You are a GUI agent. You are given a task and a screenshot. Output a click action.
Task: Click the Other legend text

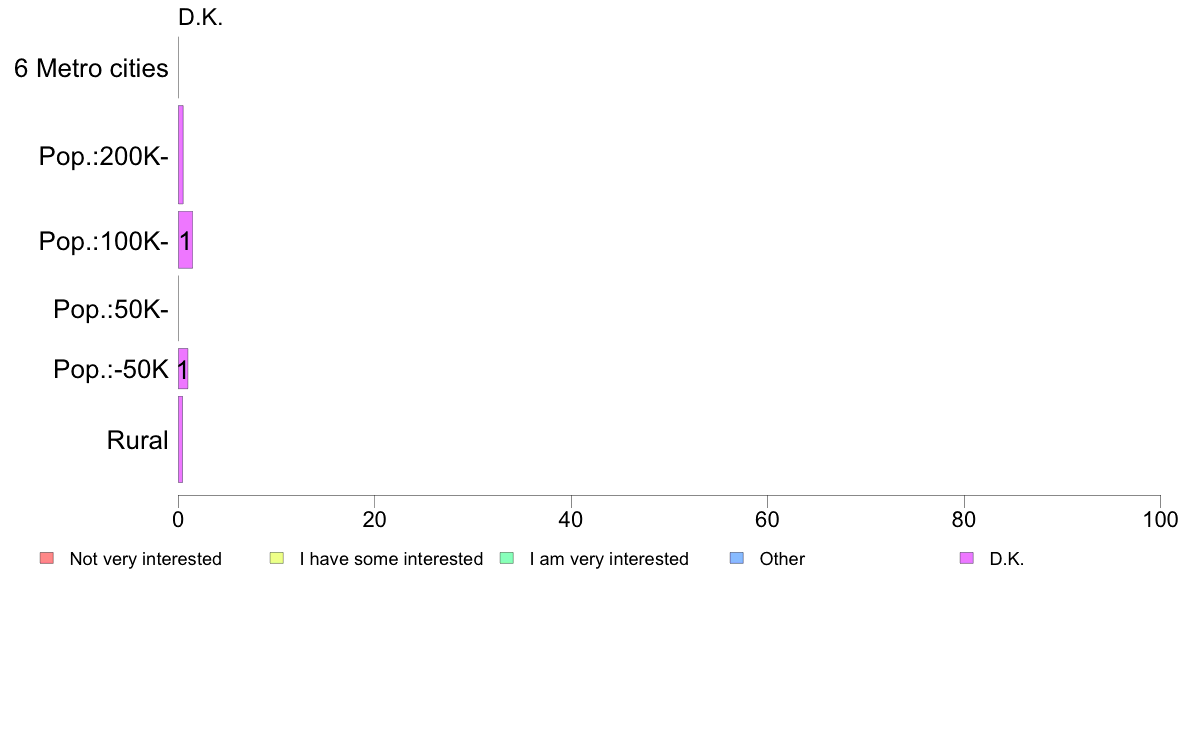pos(782,559)
